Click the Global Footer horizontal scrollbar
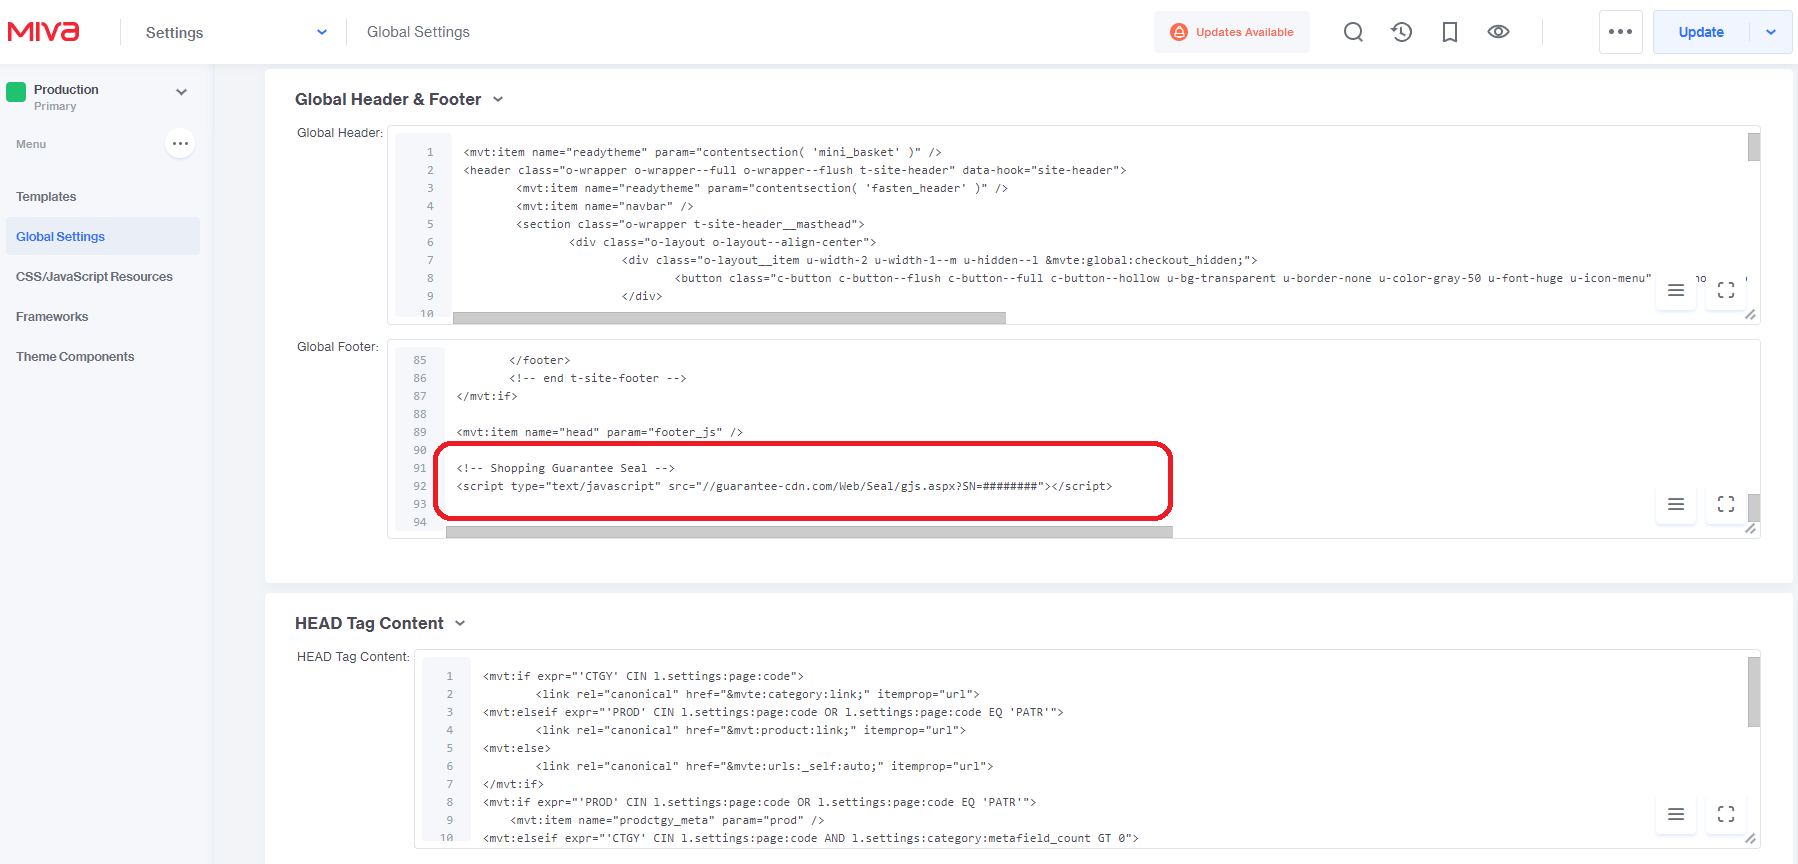This screenshot has height=864, width=1798. point(809,532)
